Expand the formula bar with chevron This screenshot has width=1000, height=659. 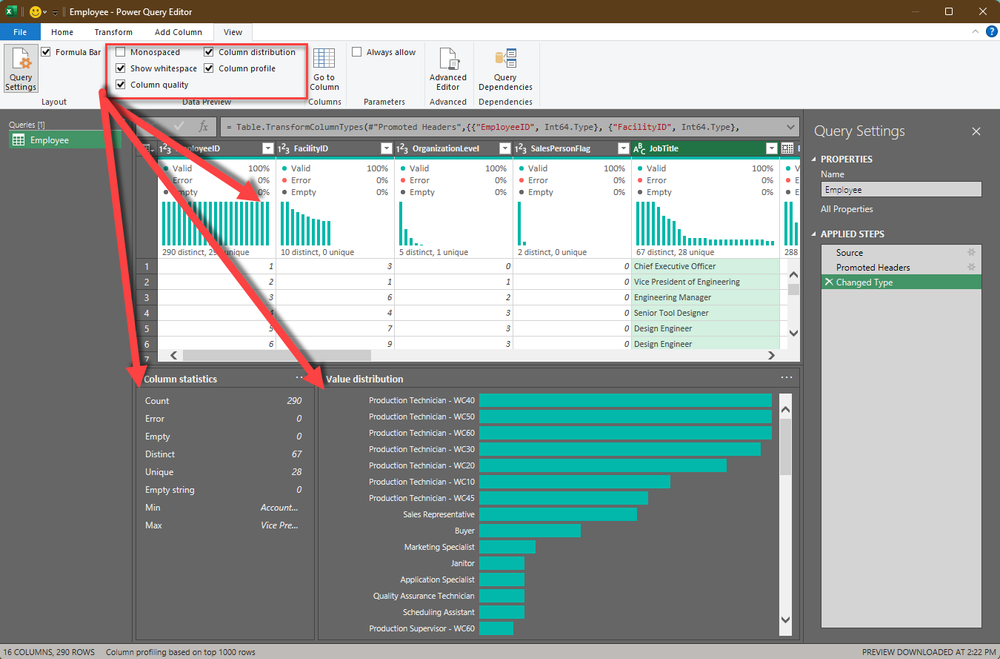pos(790,127)
